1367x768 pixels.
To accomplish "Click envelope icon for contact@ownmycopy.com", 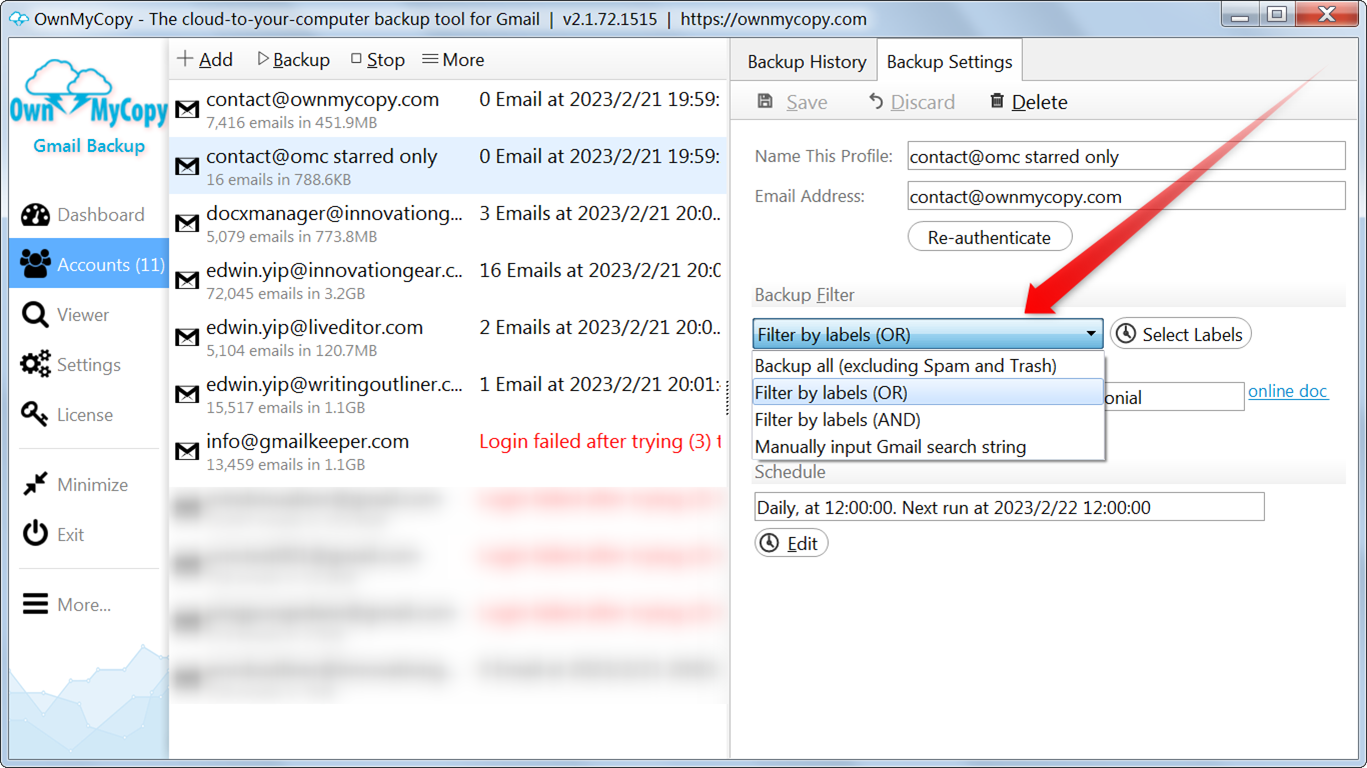I will (187, 109).
